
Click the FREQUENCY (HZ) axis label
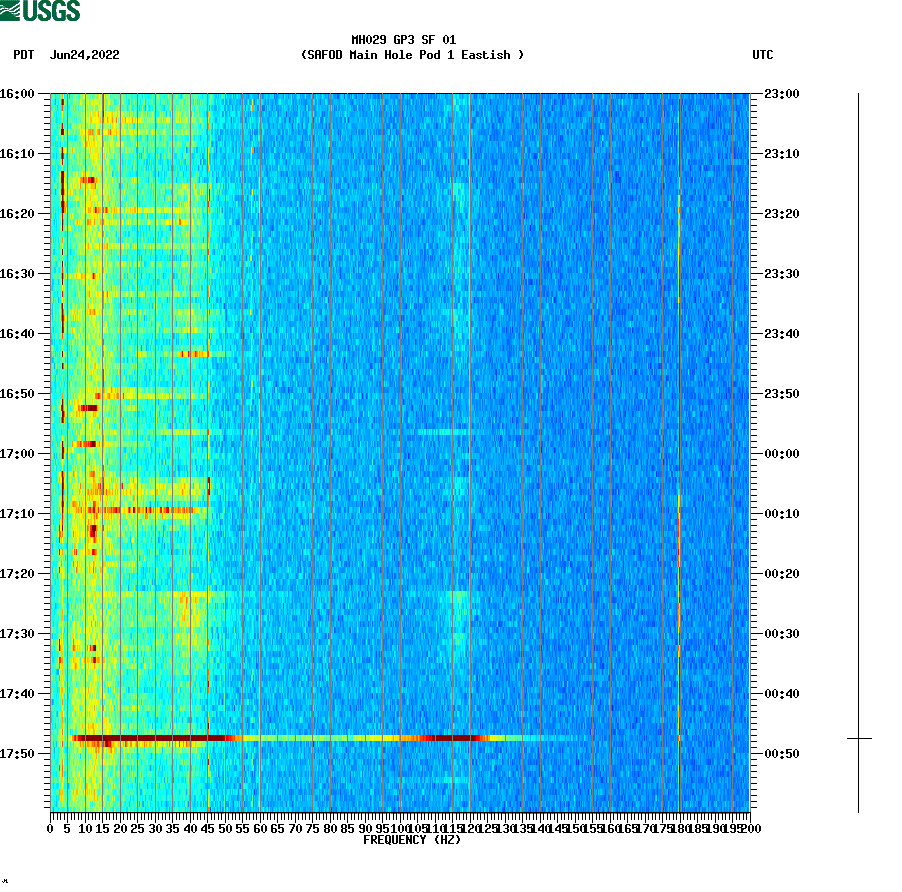click(414, 840)
